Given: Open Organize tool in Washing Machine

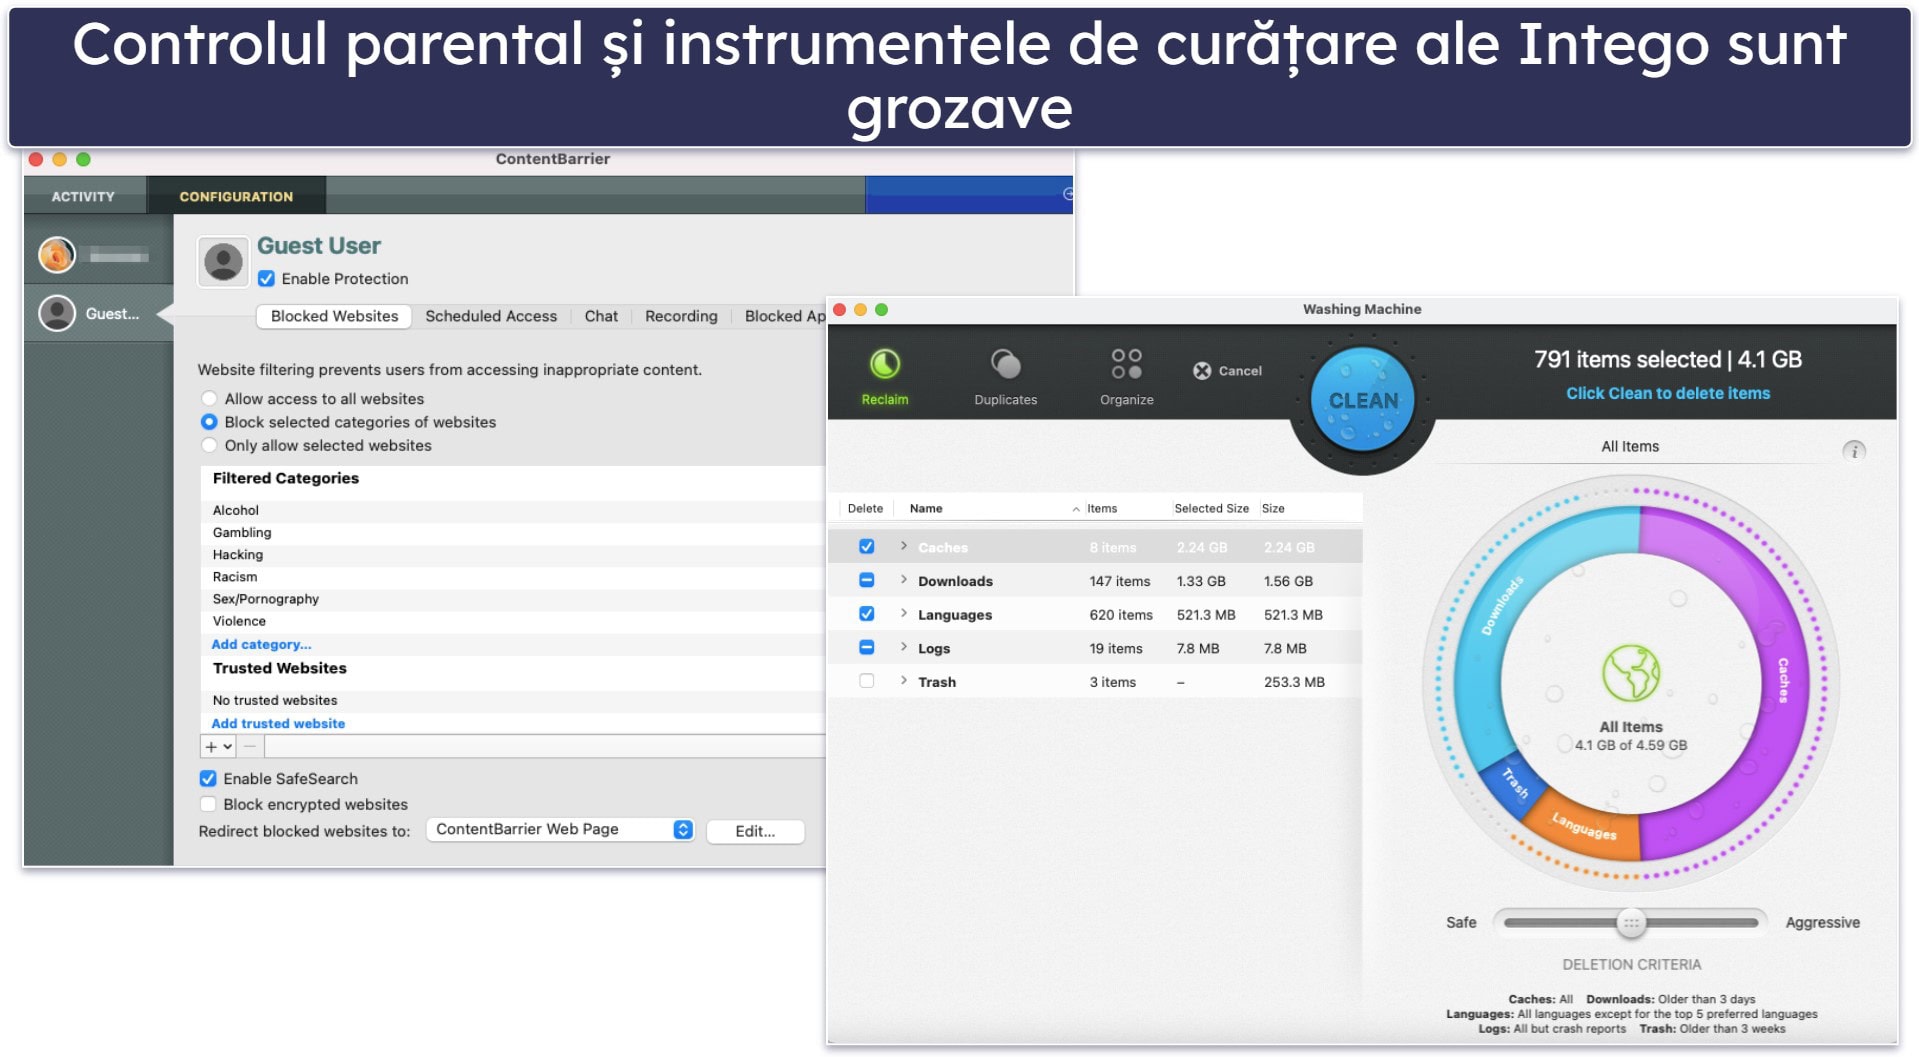Looking at the screenshot, I should [x=1126, y=377].
